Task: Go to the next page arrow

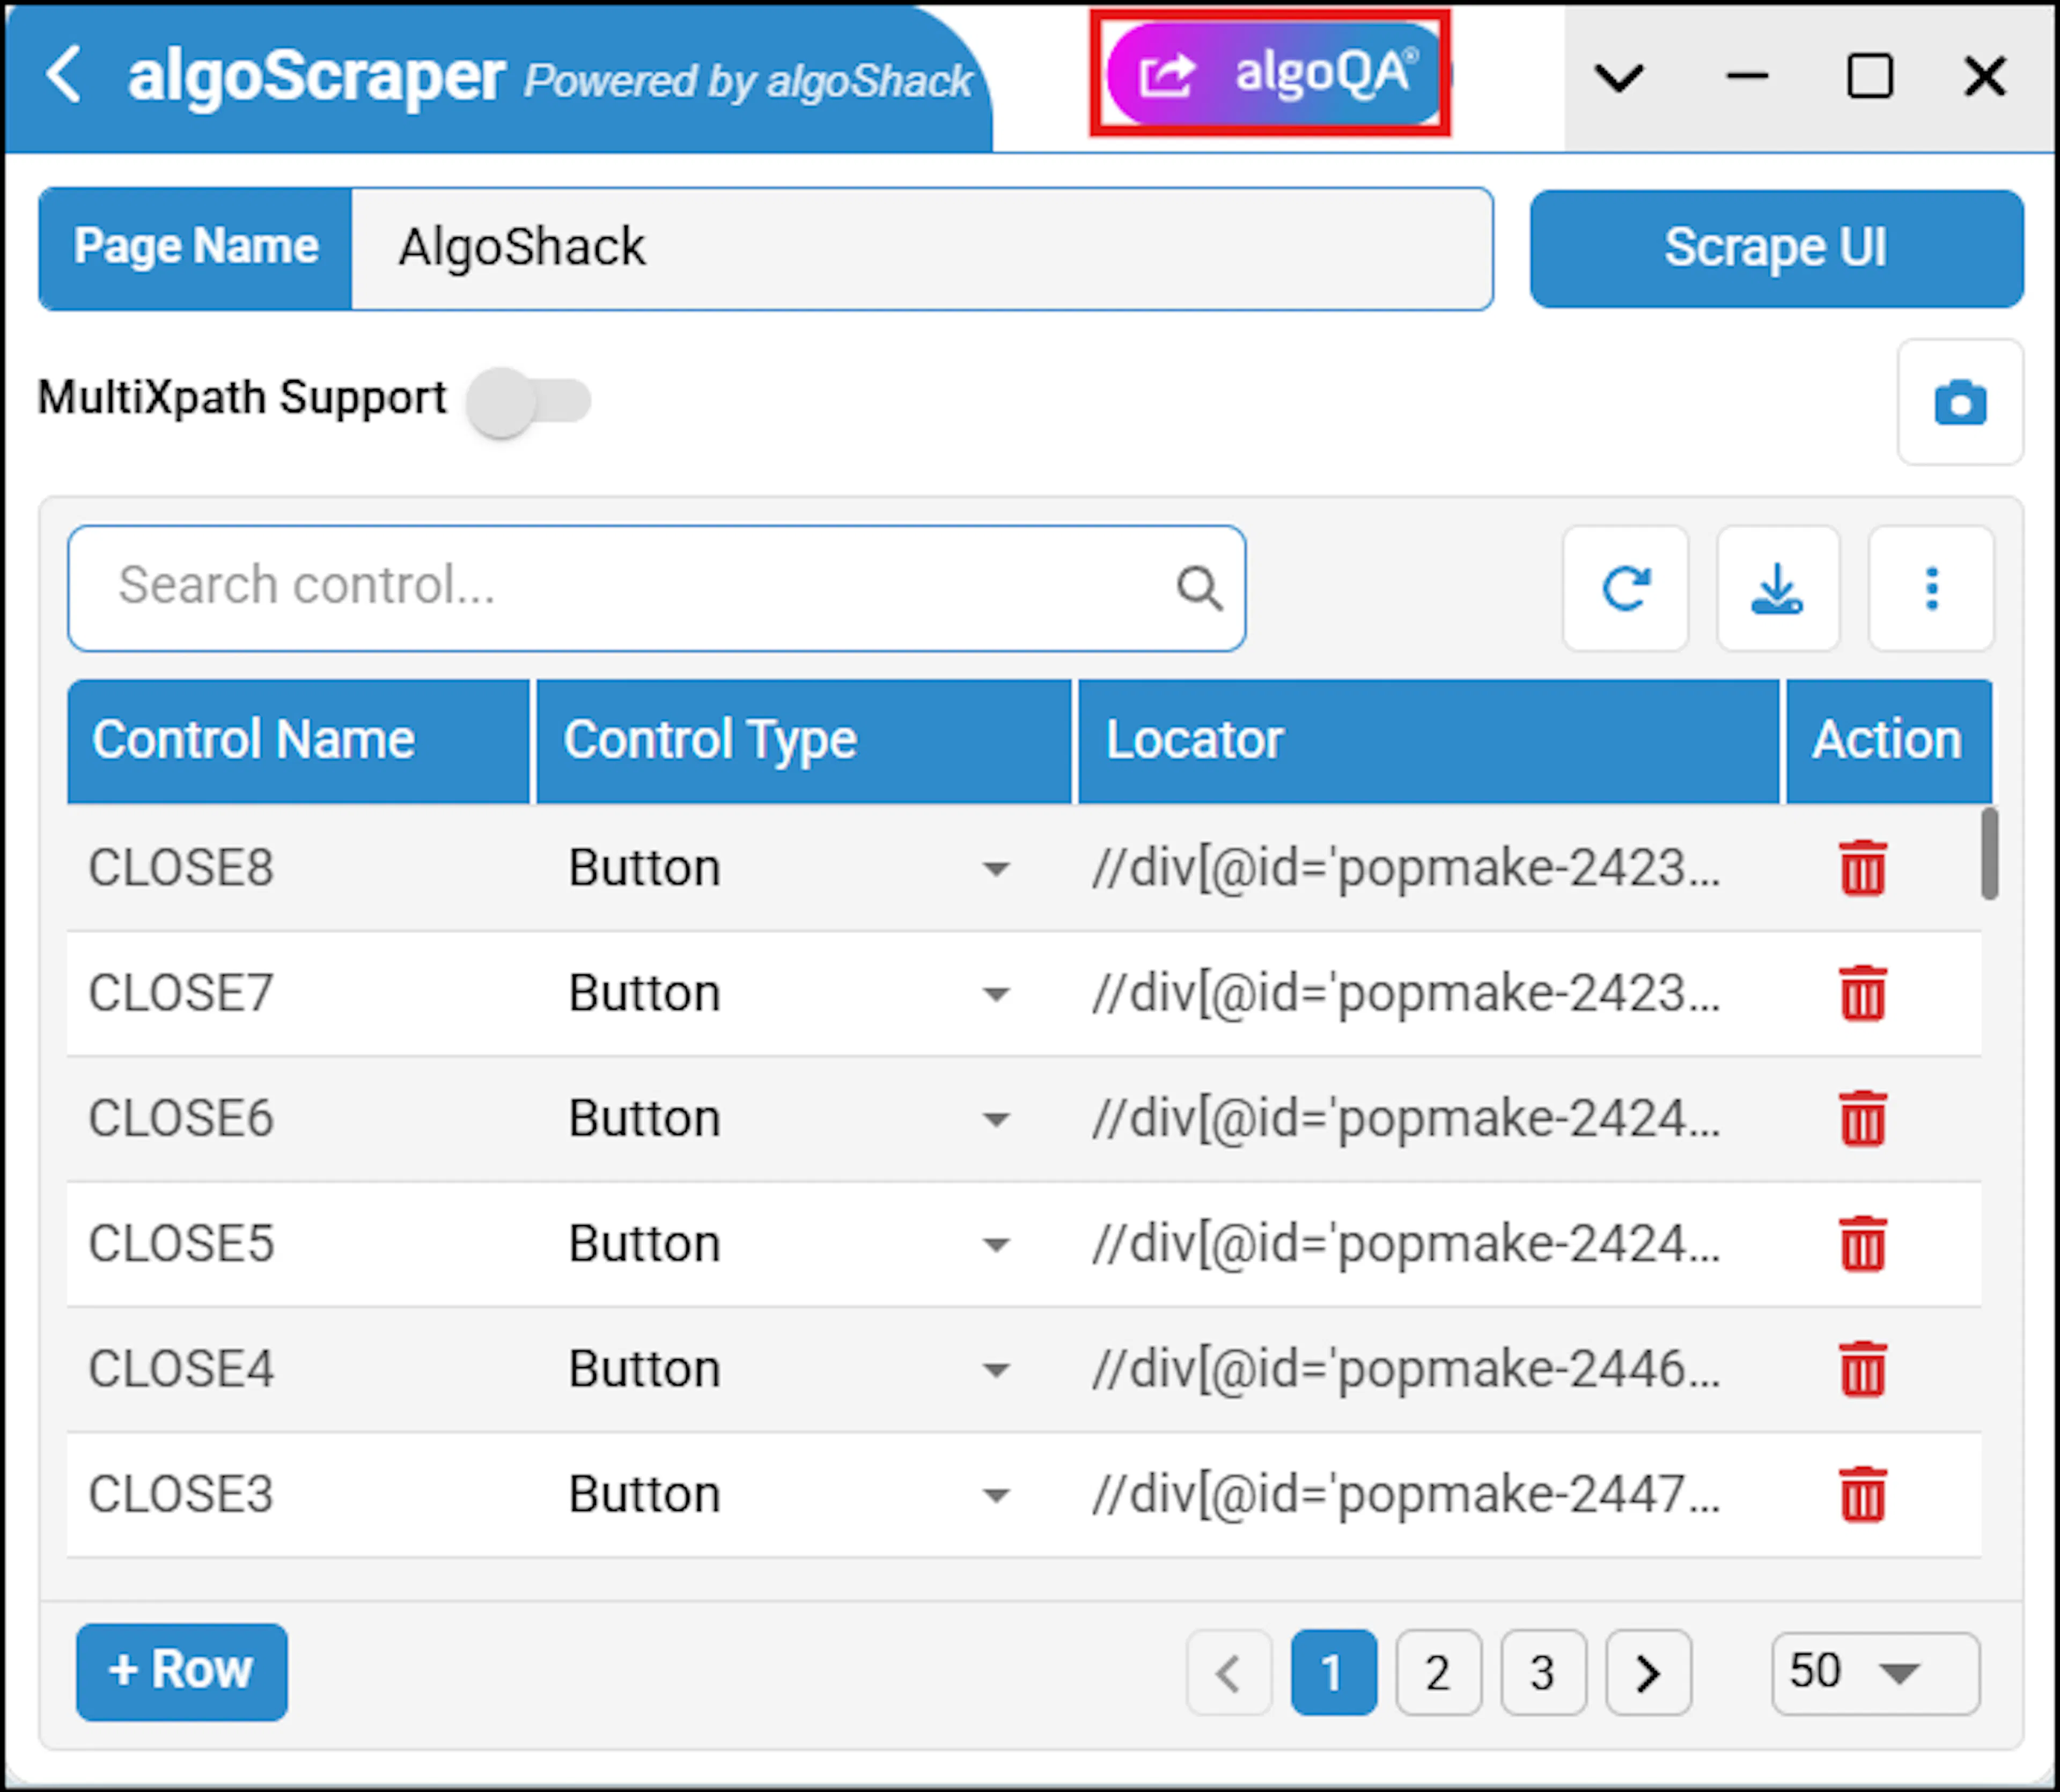Action: point(1648,1672)
